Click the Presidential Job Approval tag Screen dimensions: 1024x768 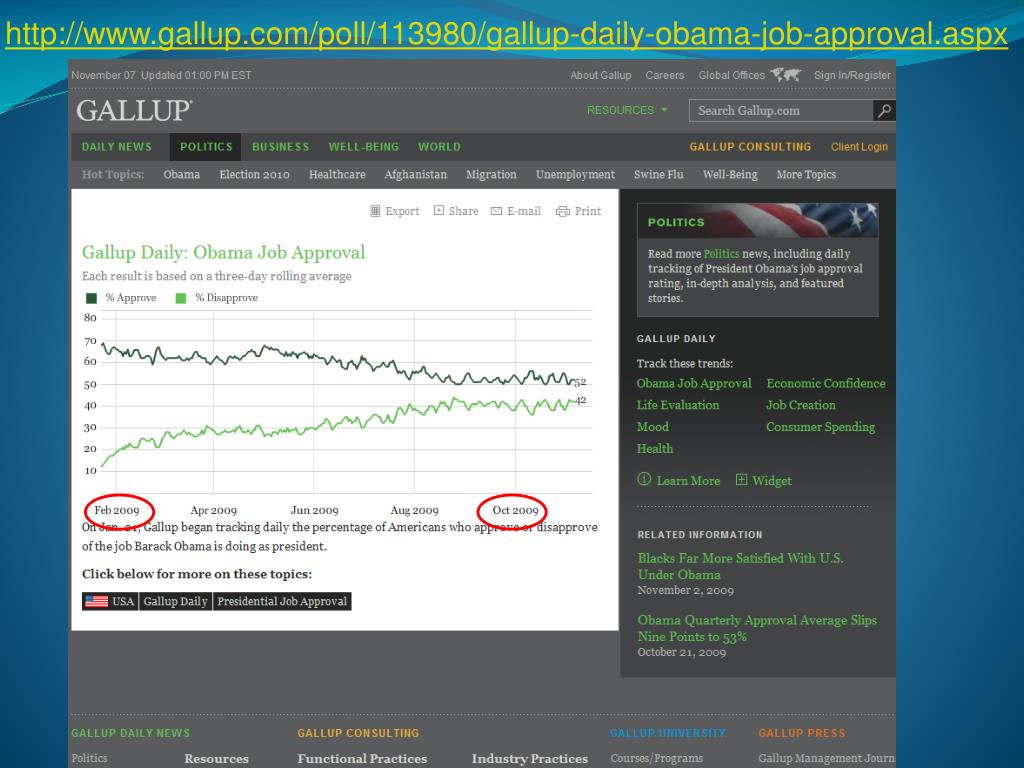(282, 601)
